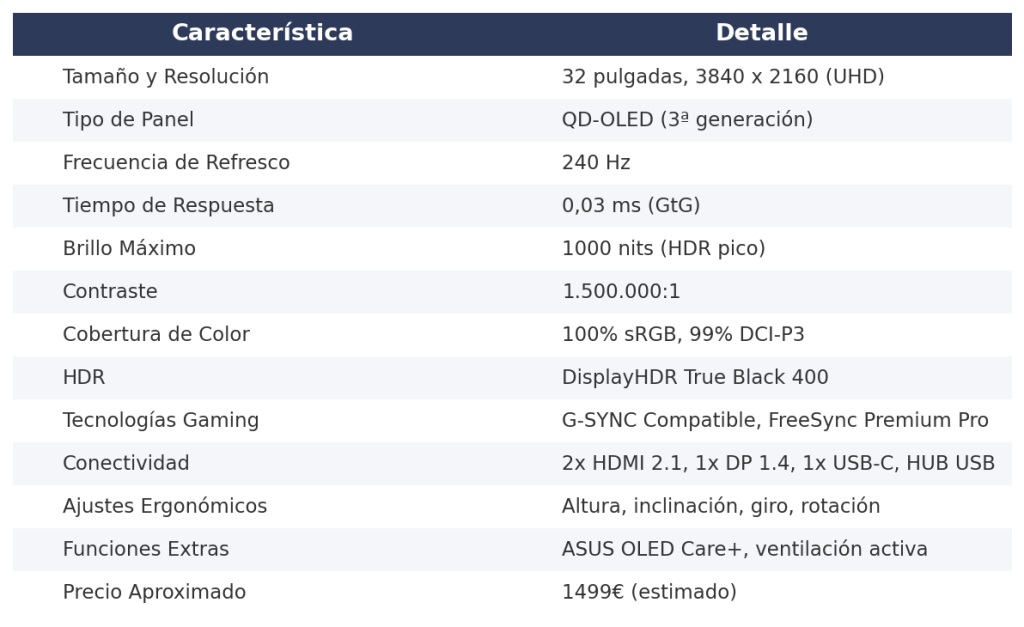The height and width of the screenshot is (627, 1024).
Task: Click the Detalle column header
Action: tap(761, 33)
